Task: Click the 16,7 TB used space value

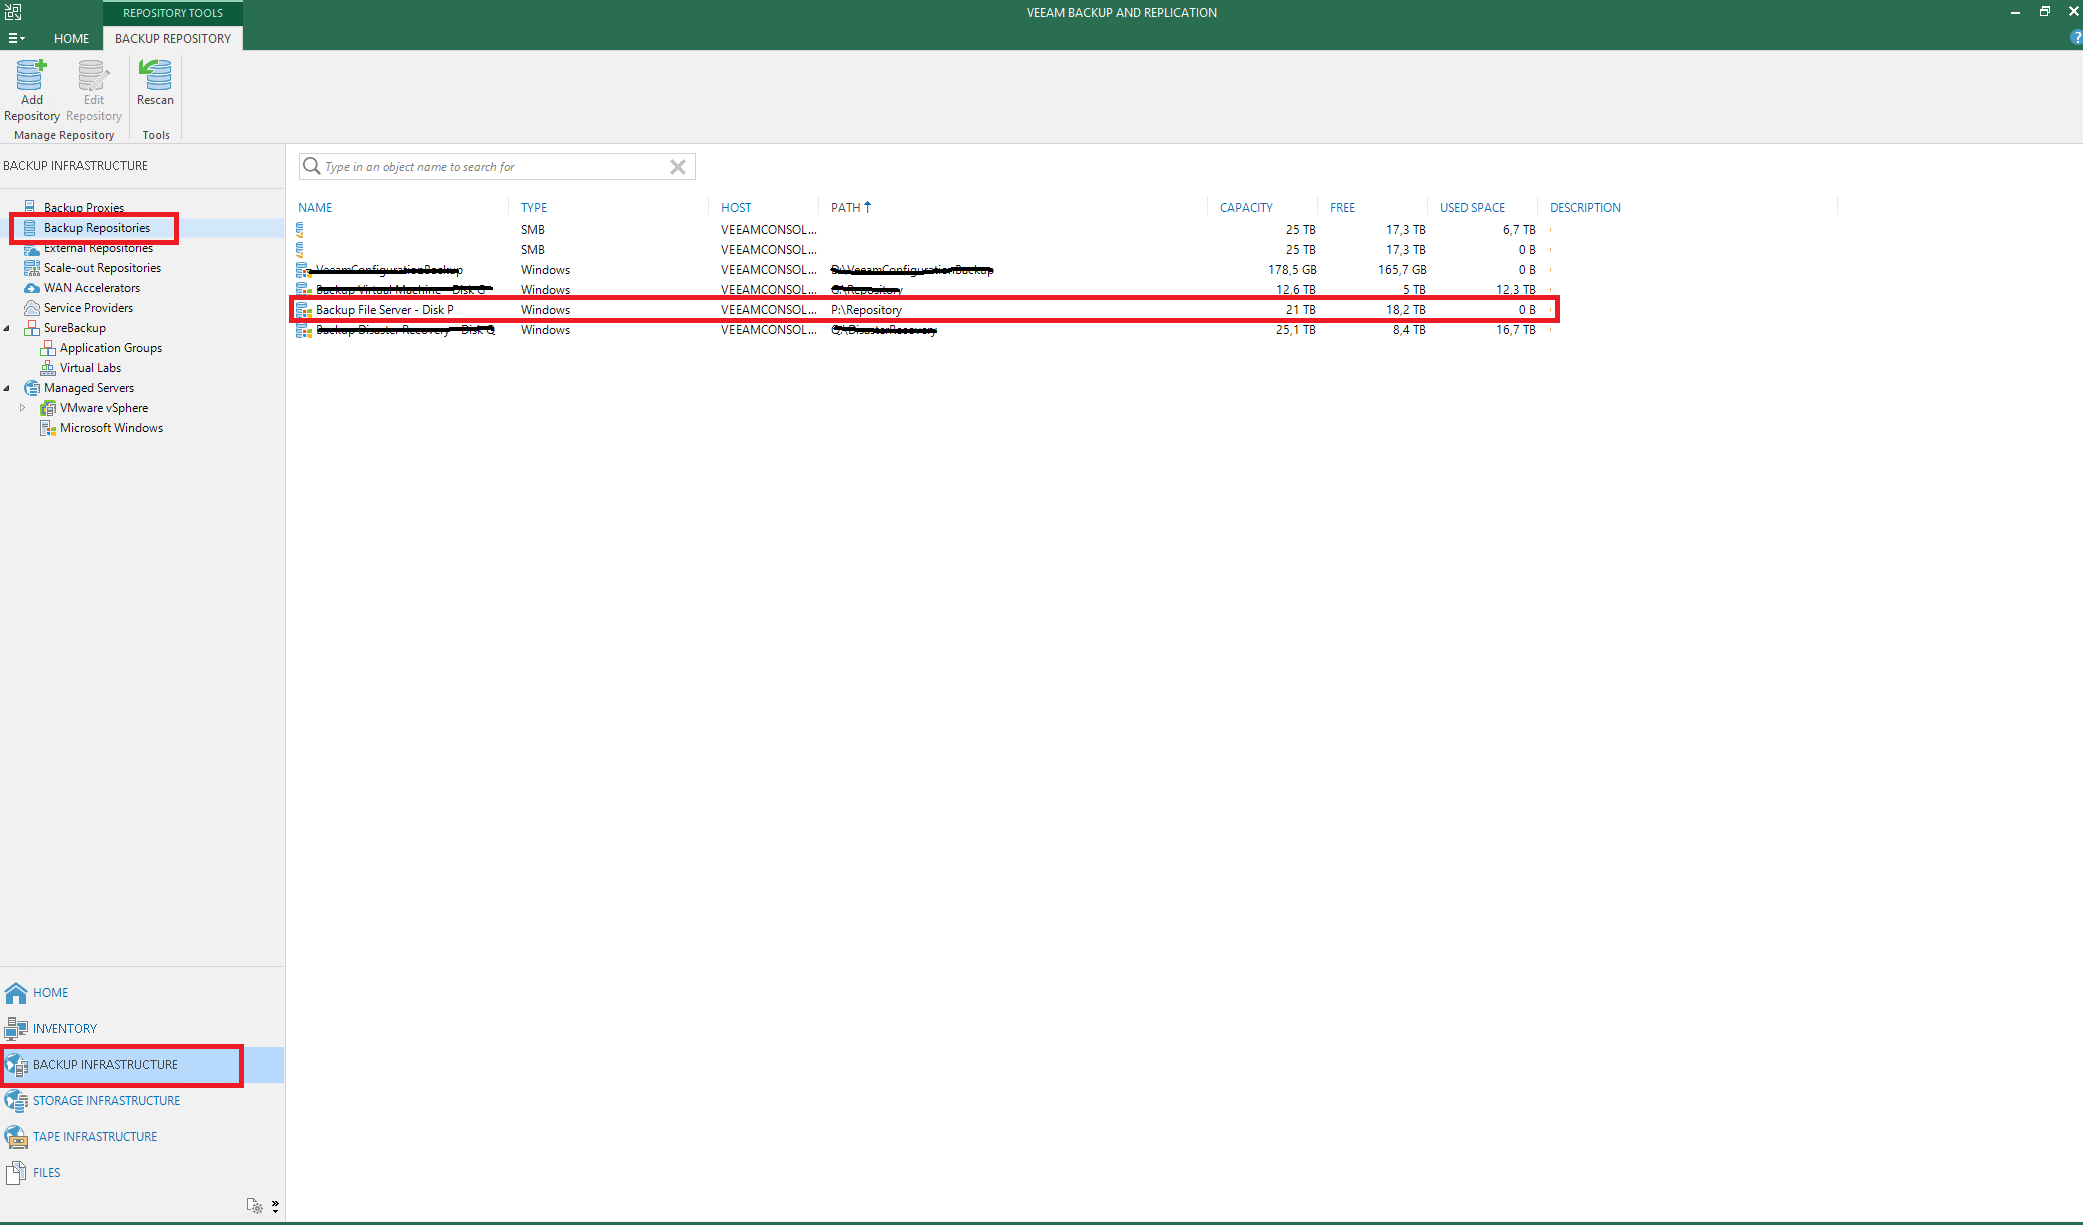Action: [1515, 330]
